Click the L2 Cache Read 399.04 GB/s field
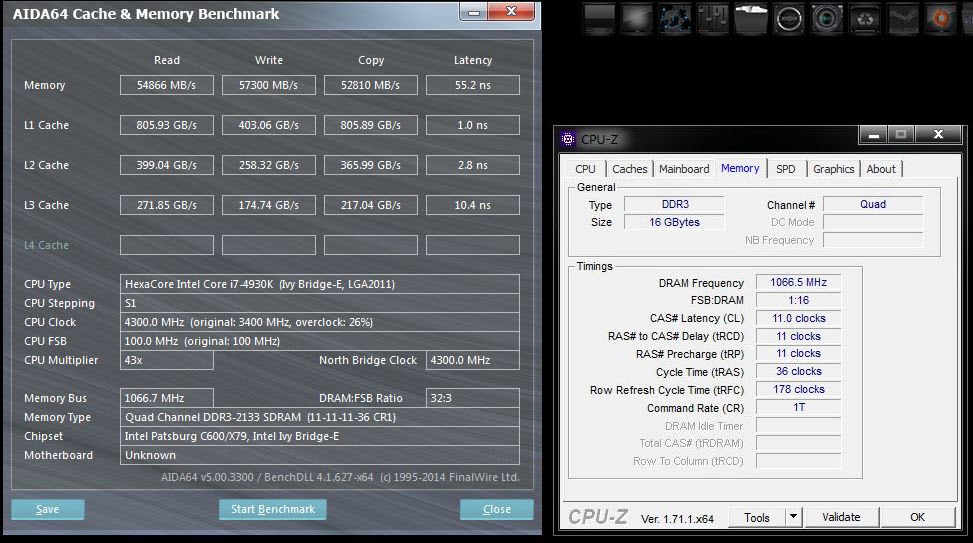Image resolution: width=973 pixels, height=543 pixels. pyautogui.click(x=167, y=165)
